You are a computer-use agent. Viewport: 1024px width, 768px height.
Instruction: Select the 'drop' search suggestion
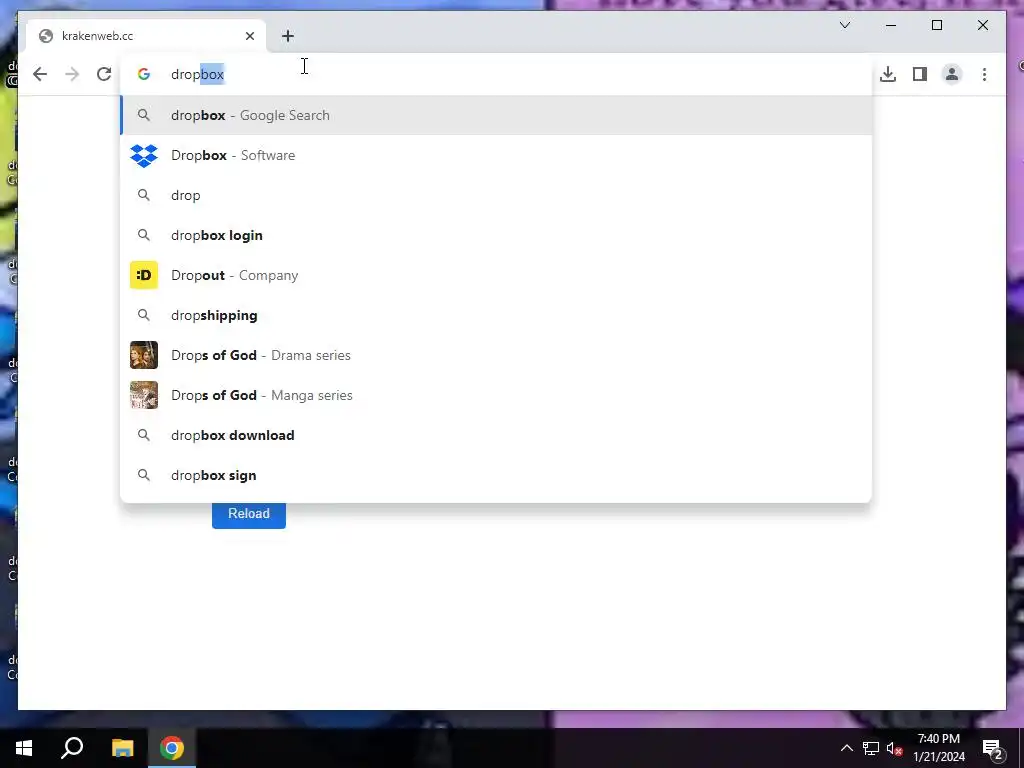point(496,195)
